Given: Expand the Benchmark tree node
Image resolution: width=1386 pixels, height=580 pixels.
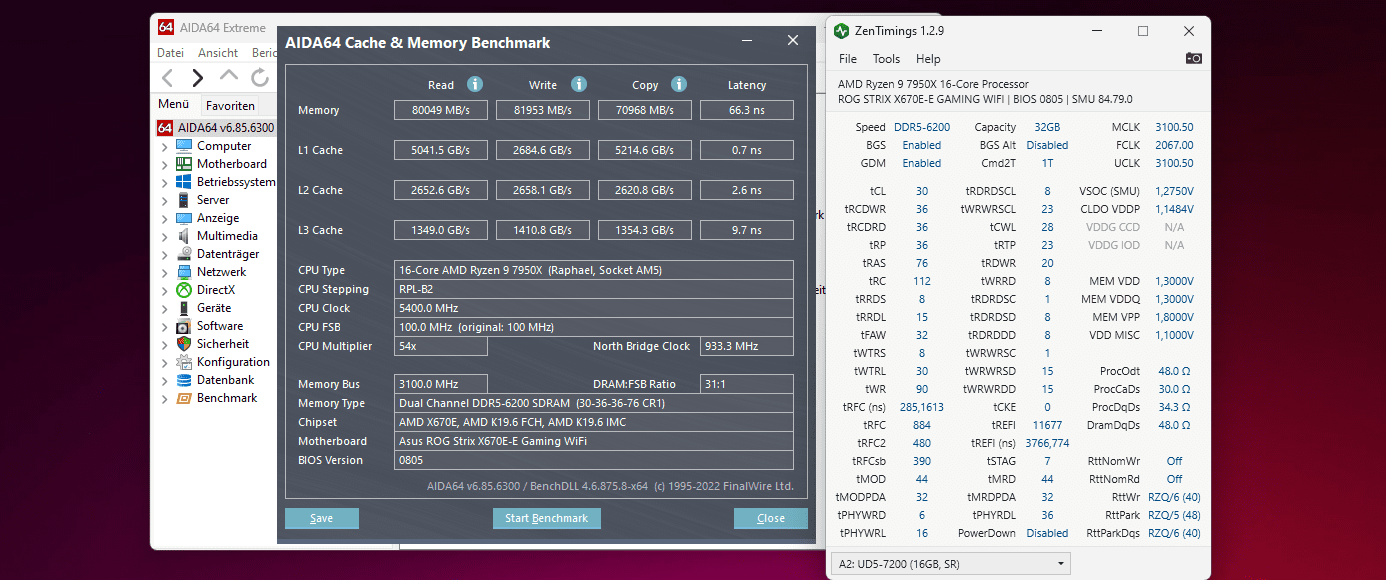Looking at the screenshot, I should coord(165,398).
